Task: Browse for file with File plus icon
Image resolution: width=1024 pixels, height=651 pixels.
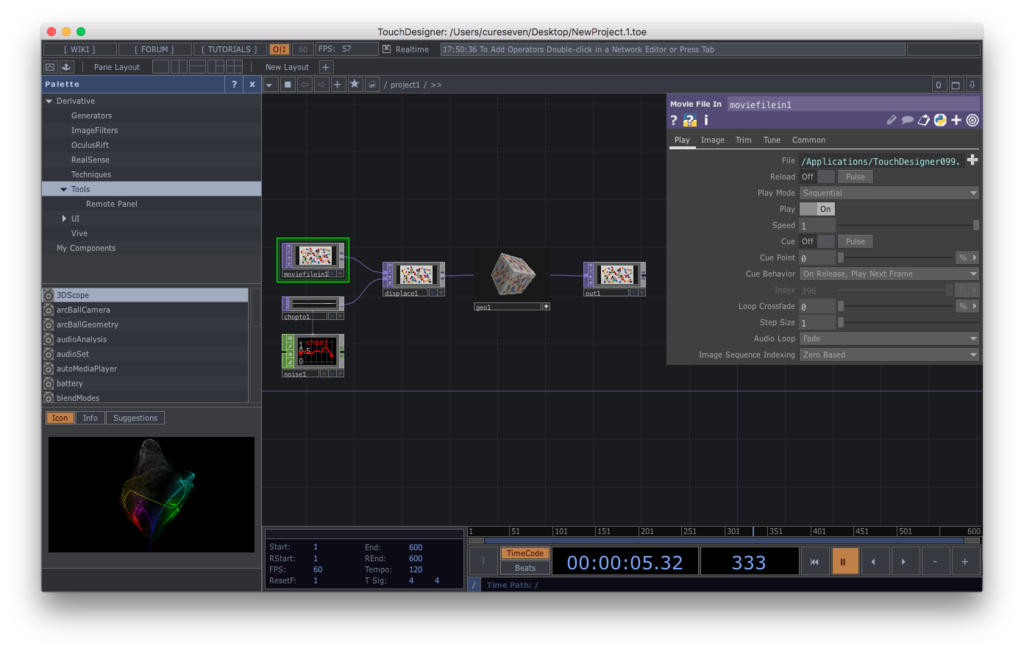Action: coord(972,161)
